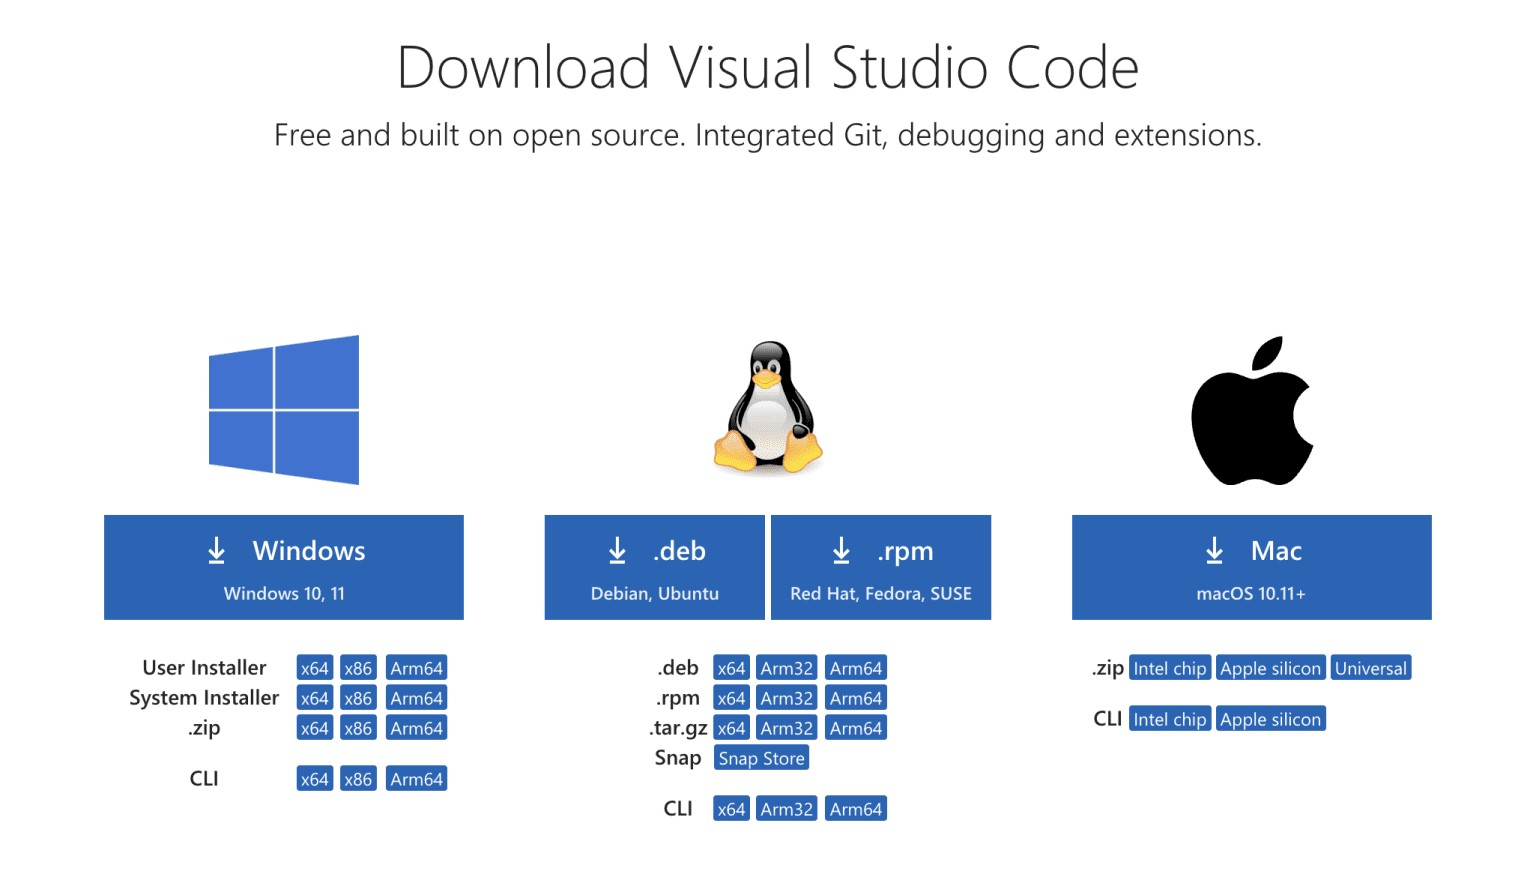
Task: Download the x64 CLI for Linux
Action: click(730, 808)
